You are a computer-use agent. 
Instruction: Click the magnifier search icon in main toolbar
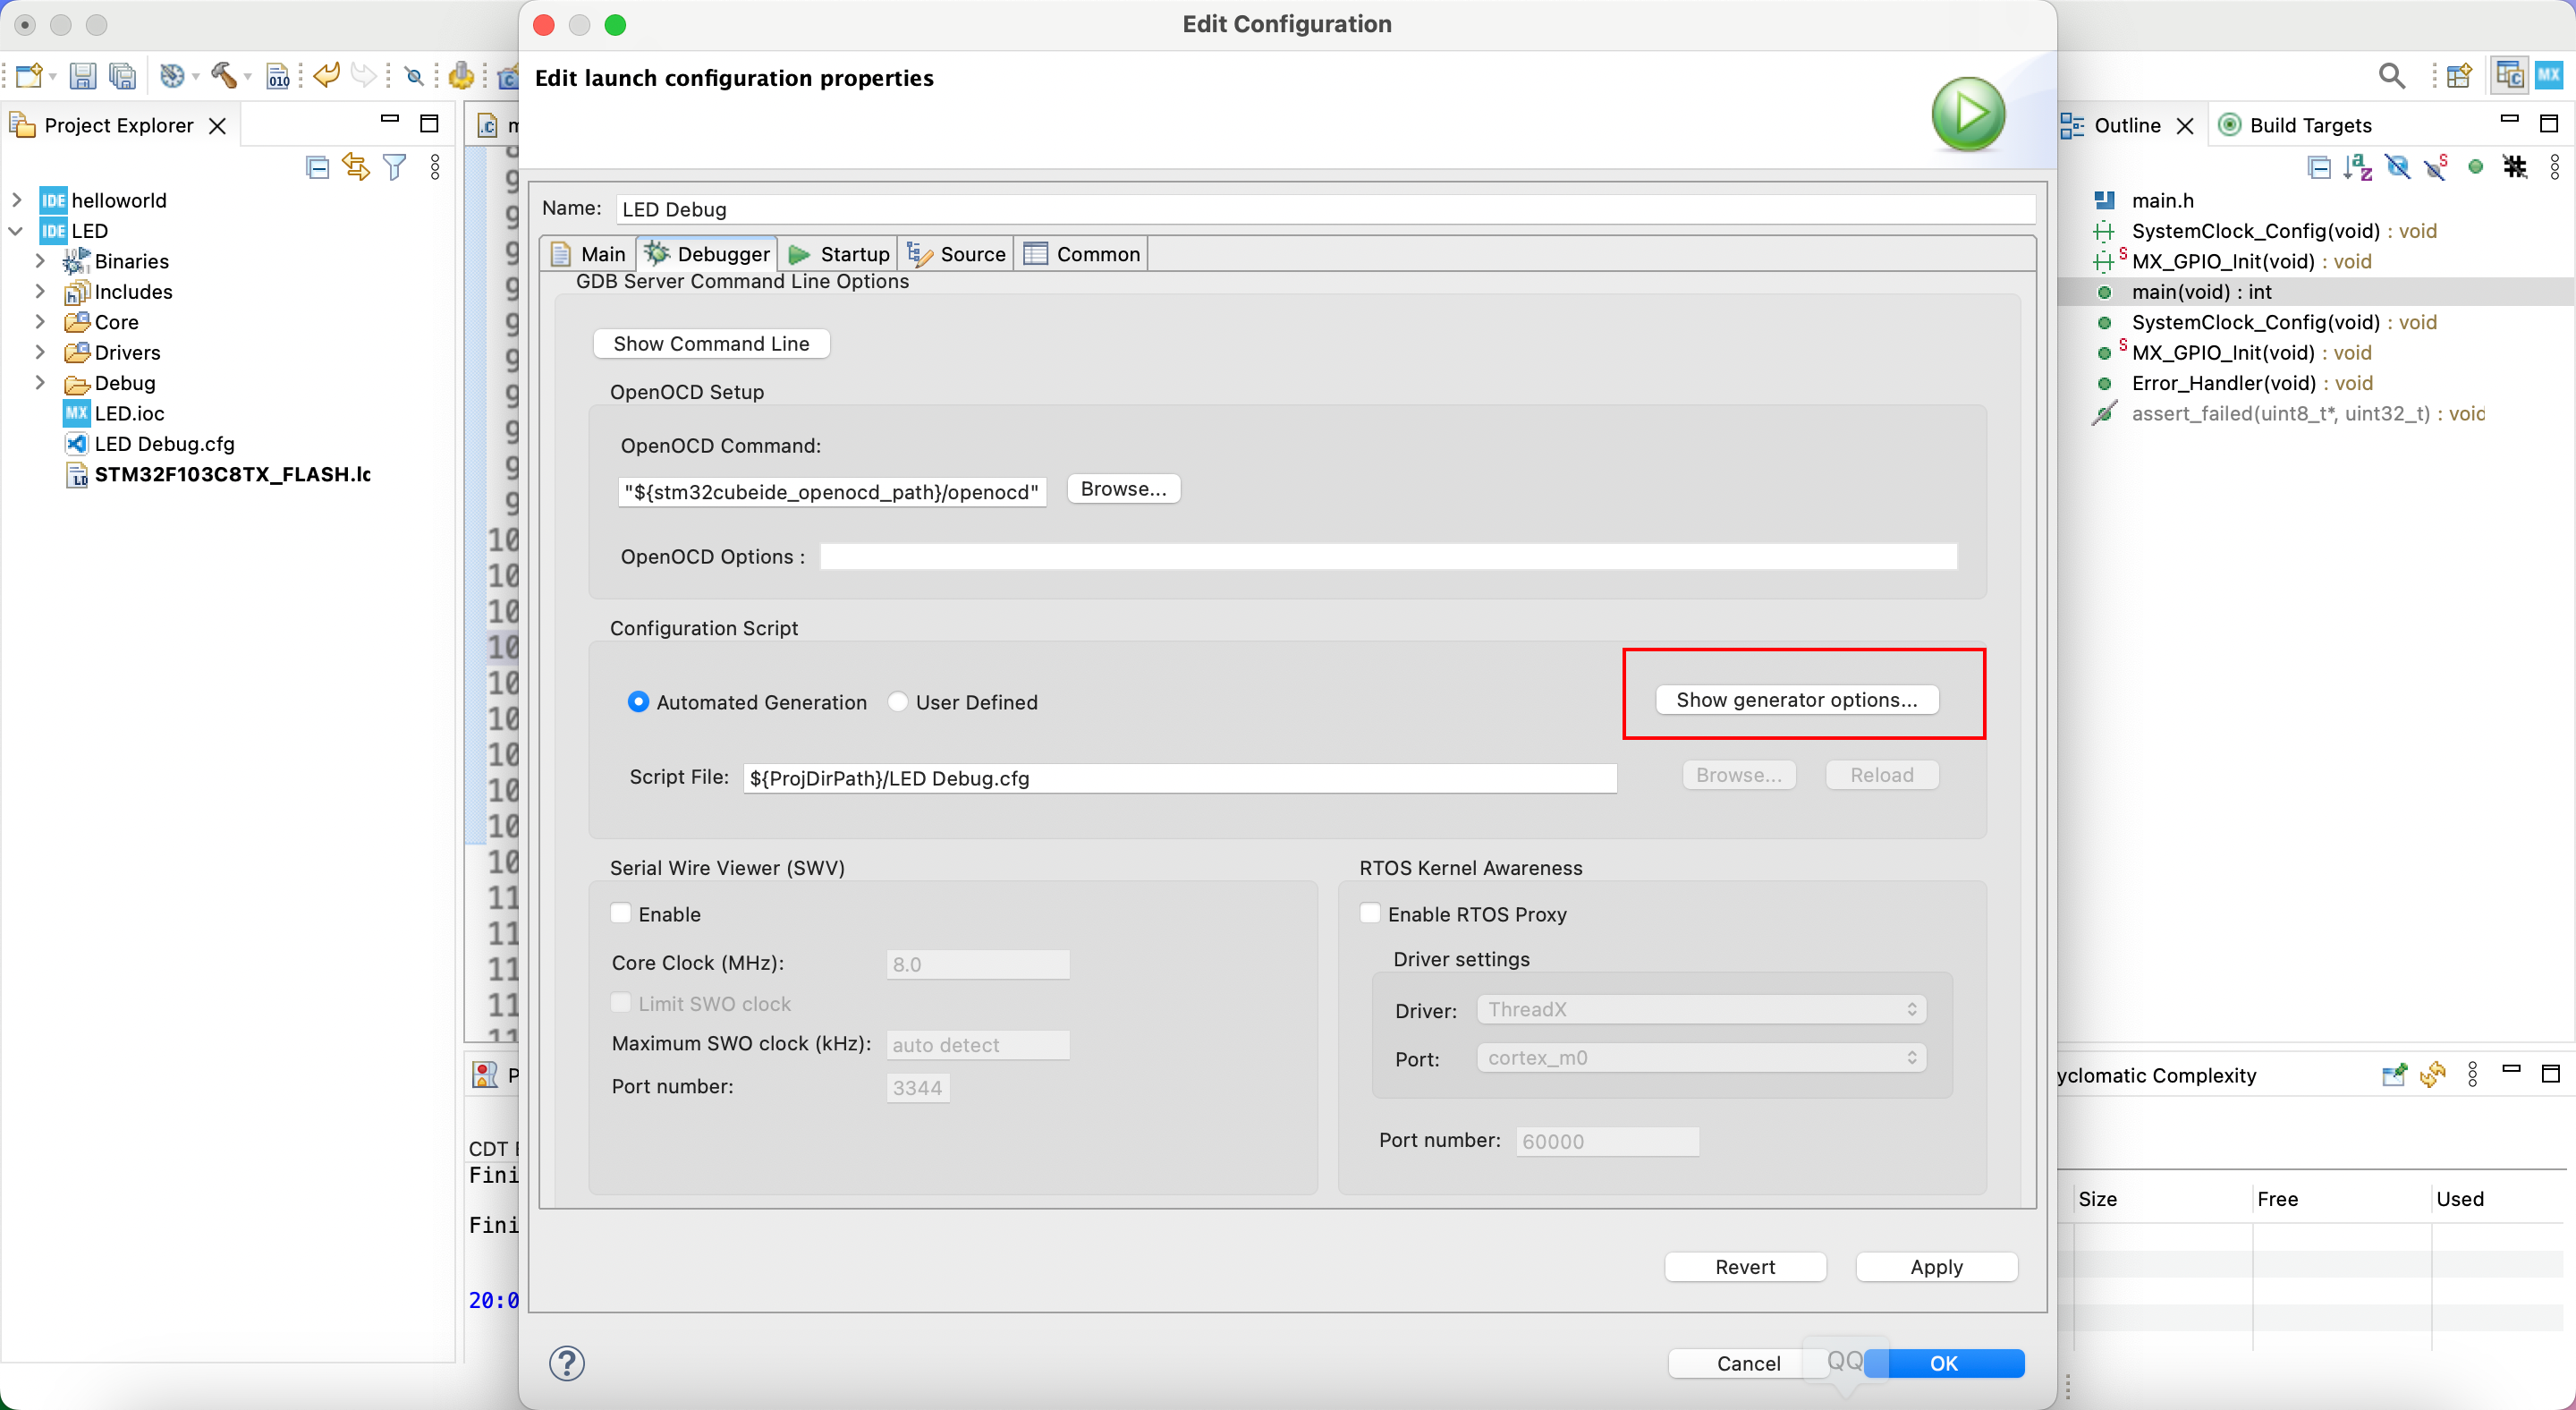coord(2392,75)
